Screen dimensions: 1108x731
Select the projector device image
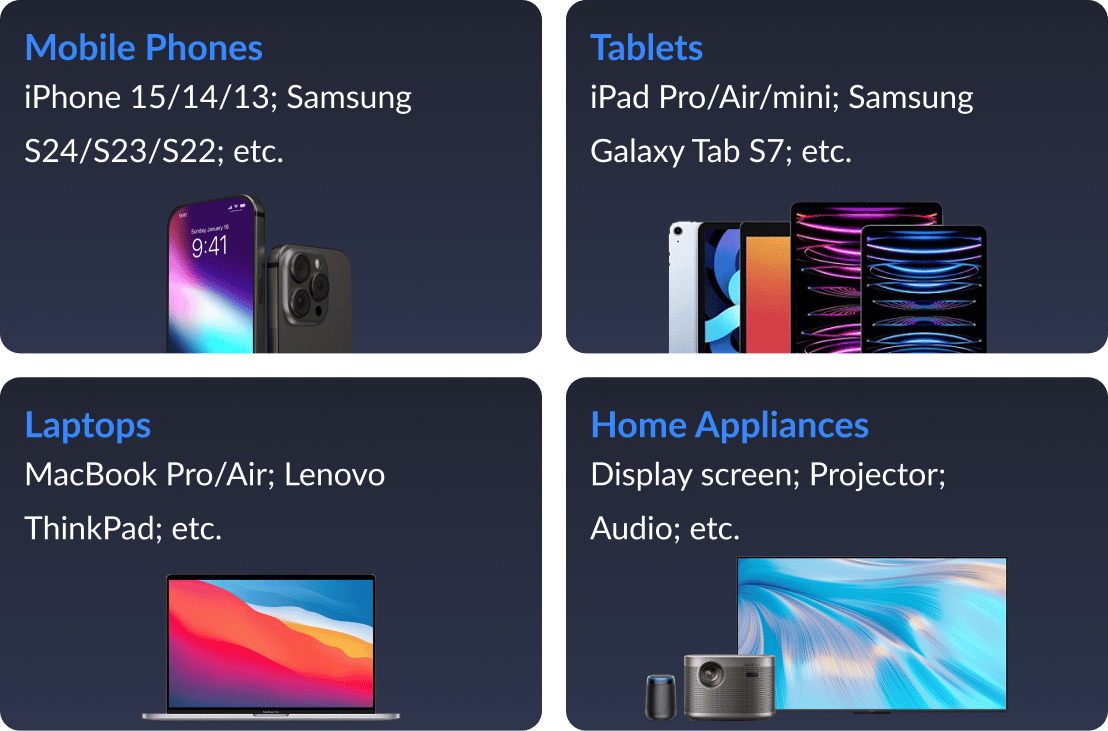[729, 686]
